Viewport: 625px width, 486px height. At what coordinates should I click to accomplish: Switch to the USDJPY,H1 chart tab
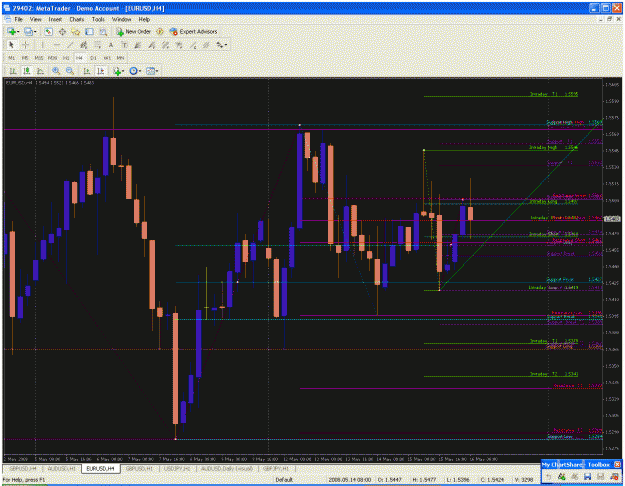177,468
